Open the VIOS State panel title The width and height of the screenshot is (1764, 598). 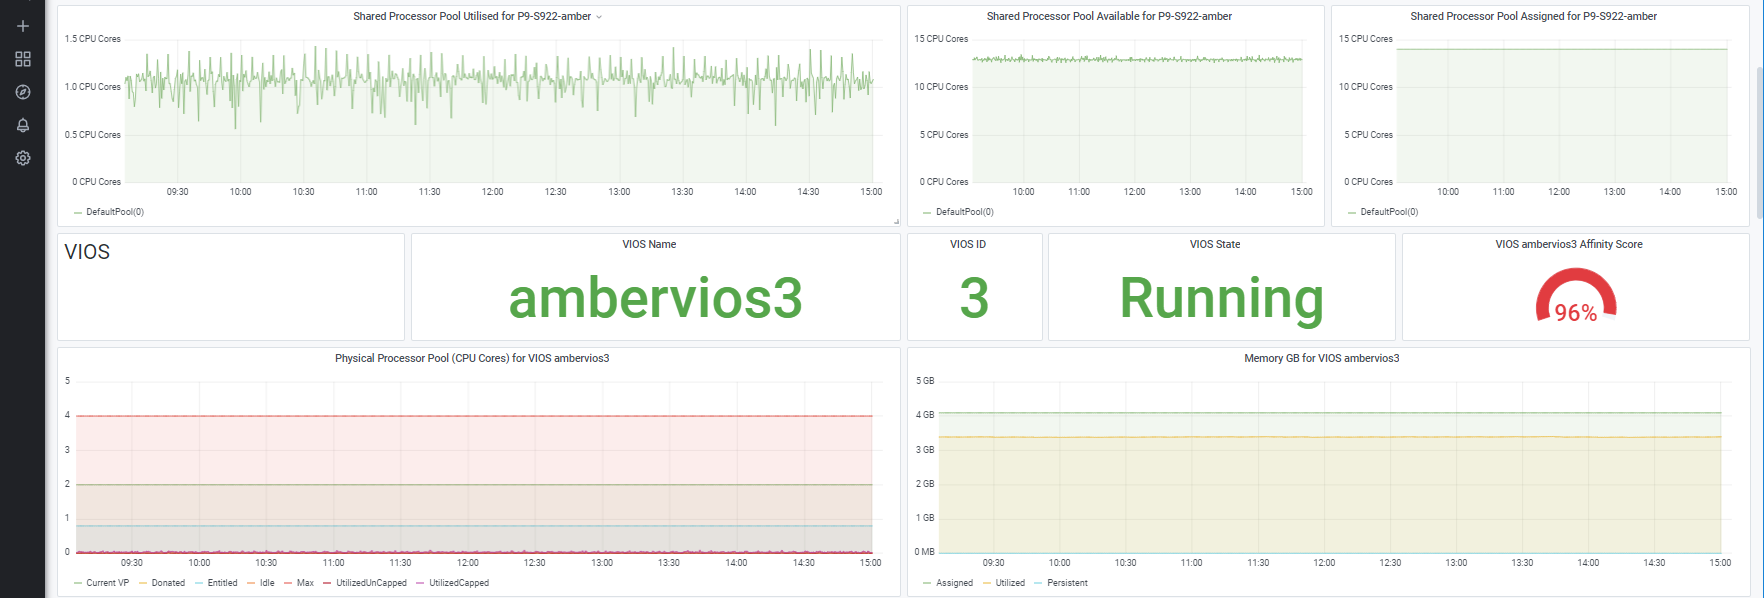coord(1215,244)
